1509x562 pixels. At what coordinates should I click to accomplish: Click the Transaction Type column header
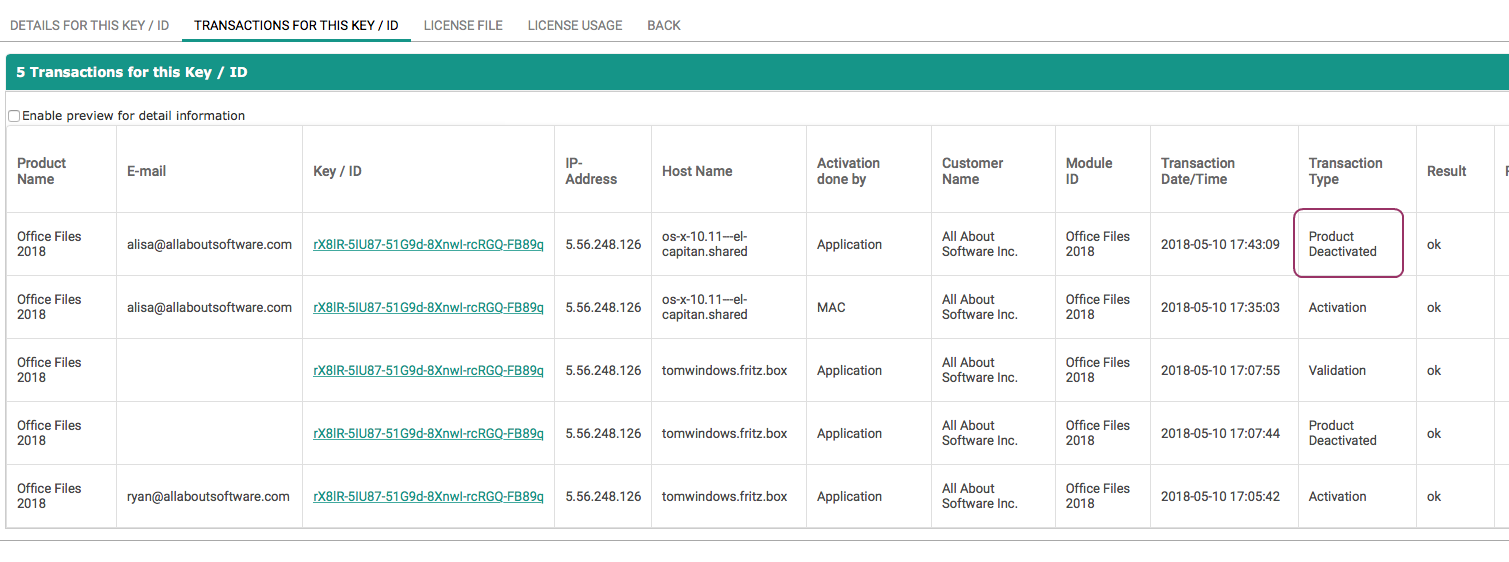point(1345,171)
